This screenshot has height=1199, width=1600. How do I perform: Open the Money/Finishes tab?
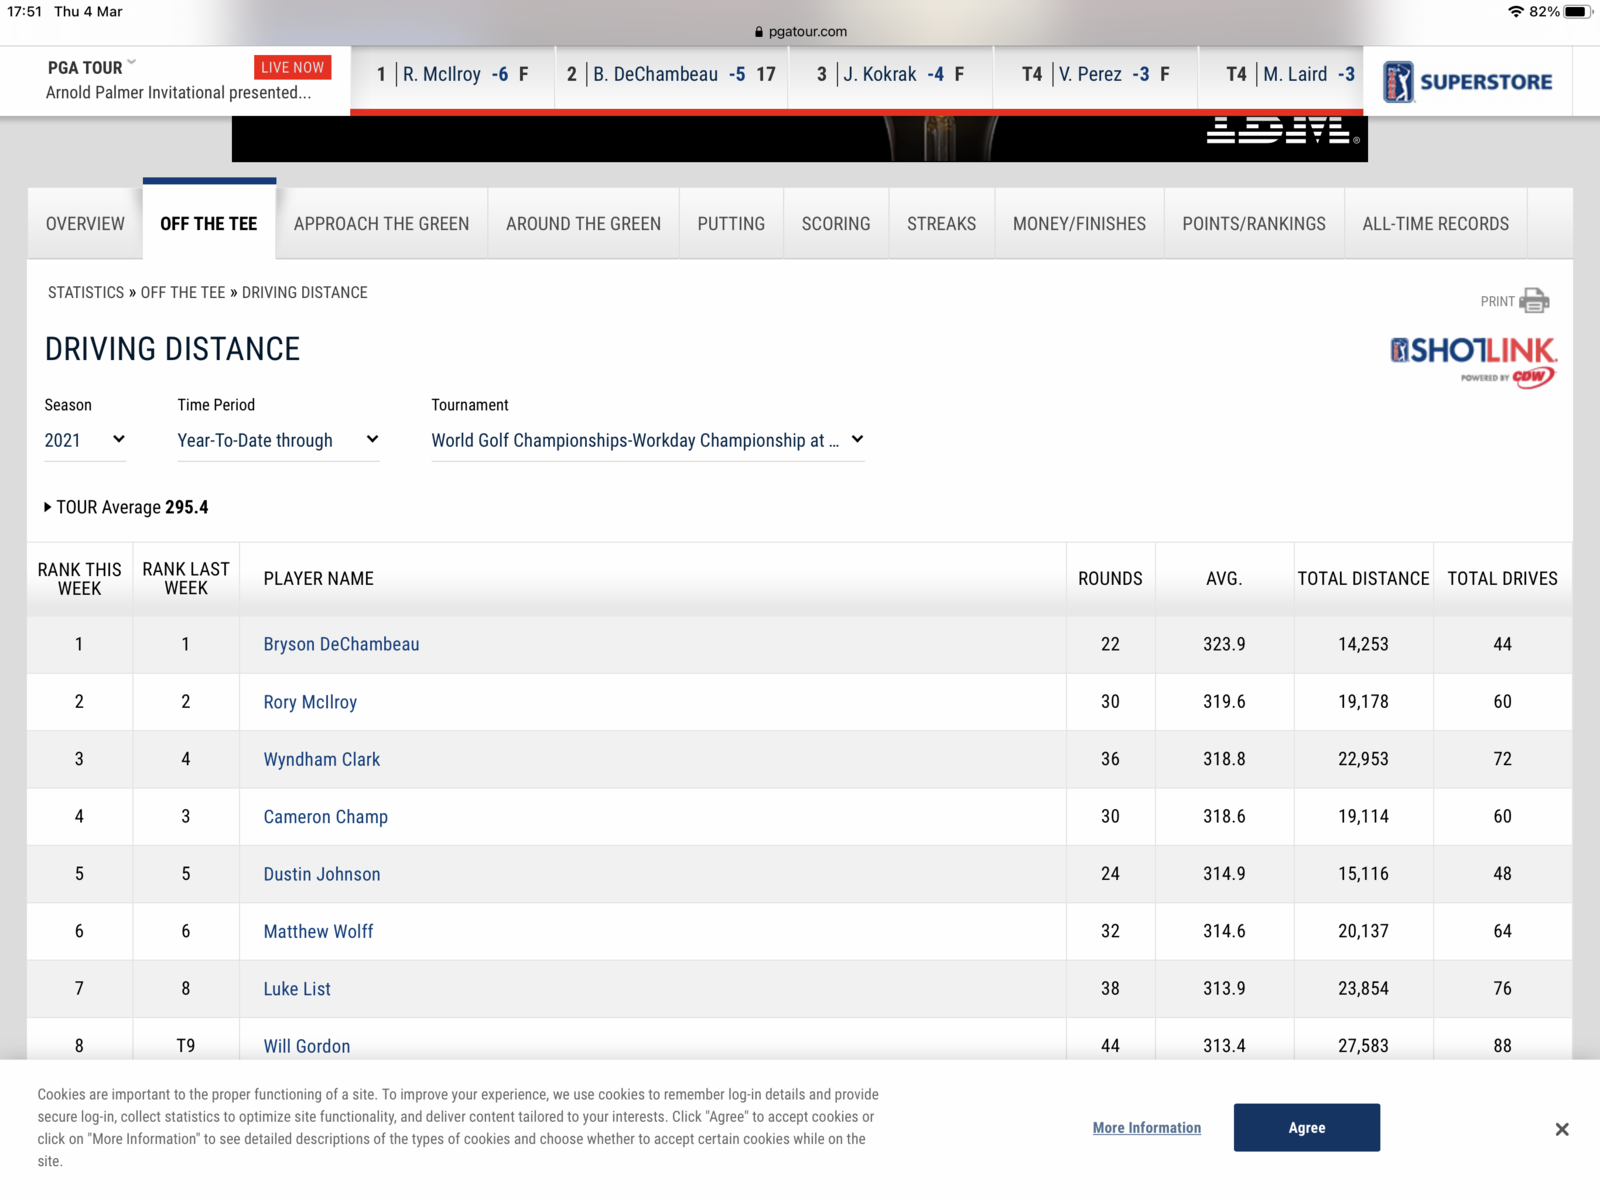pos(1079,224)
